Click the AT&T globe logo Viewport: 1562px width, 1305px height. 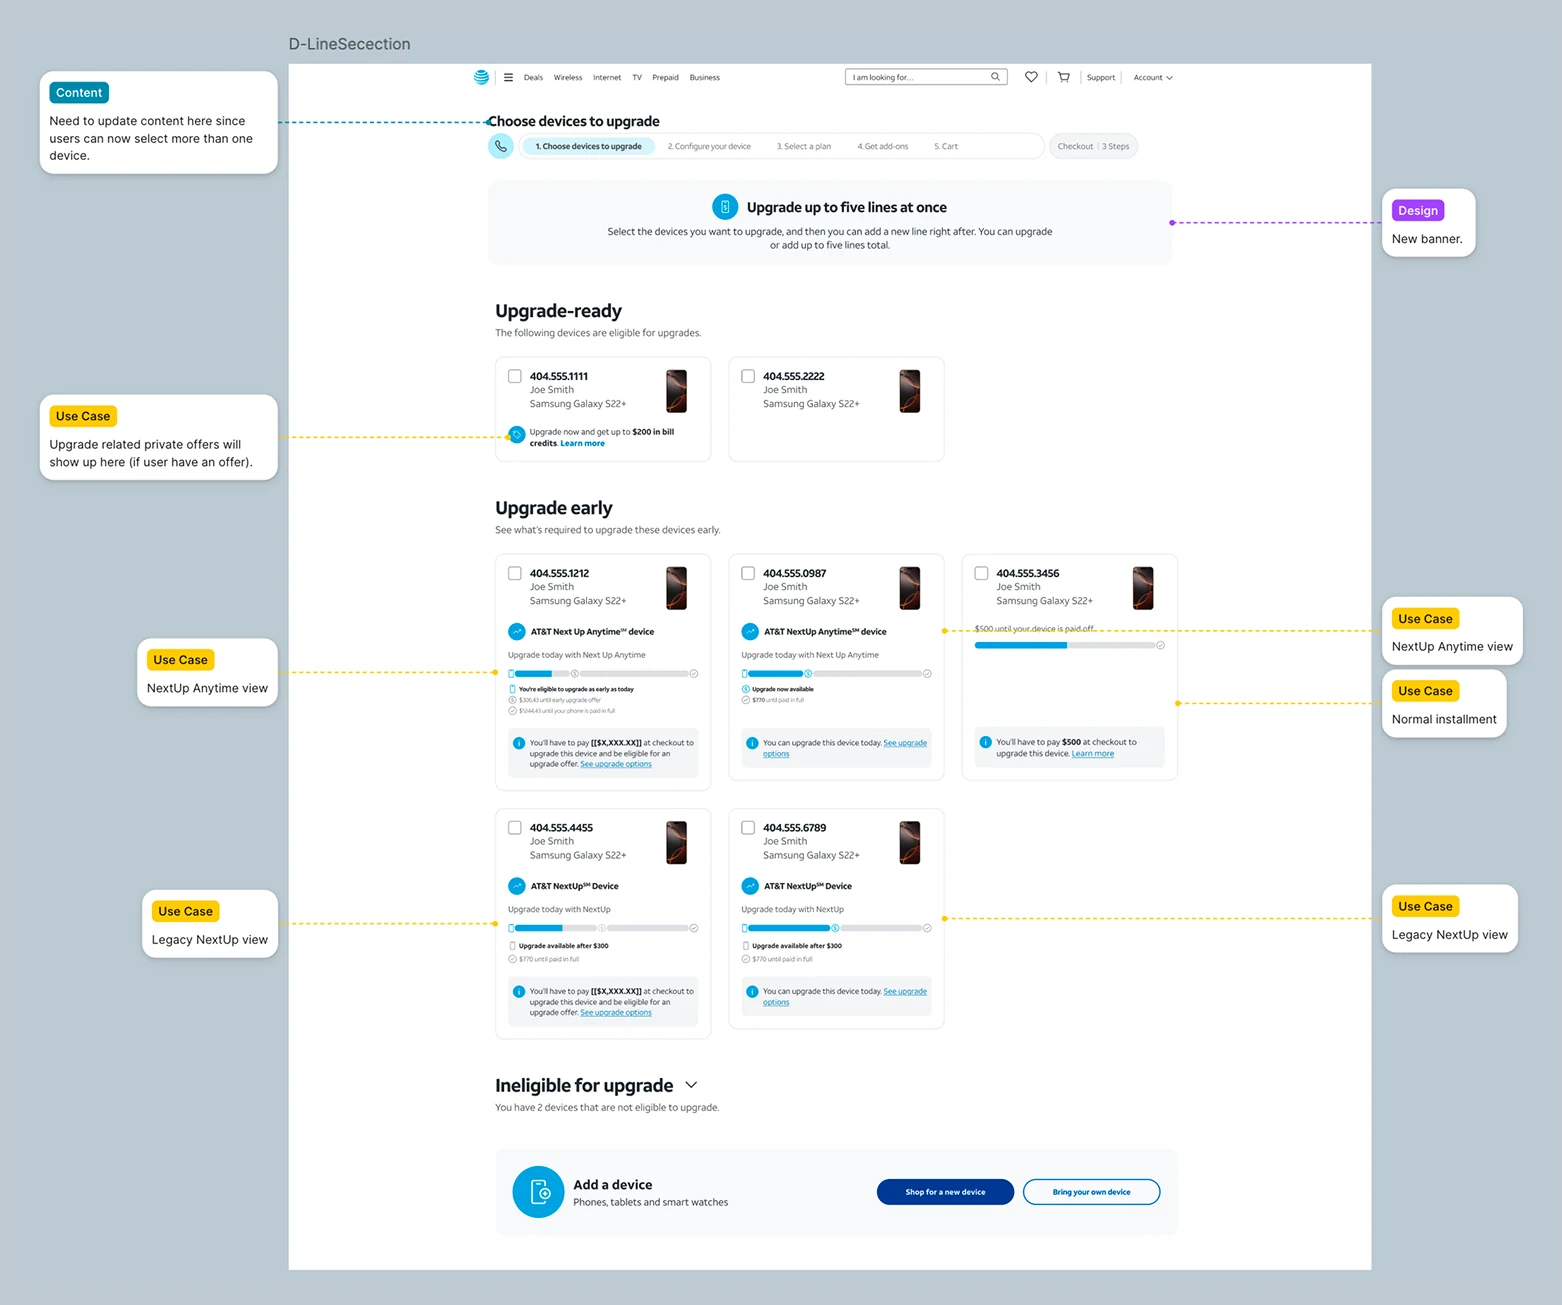(x=481, y=77)
